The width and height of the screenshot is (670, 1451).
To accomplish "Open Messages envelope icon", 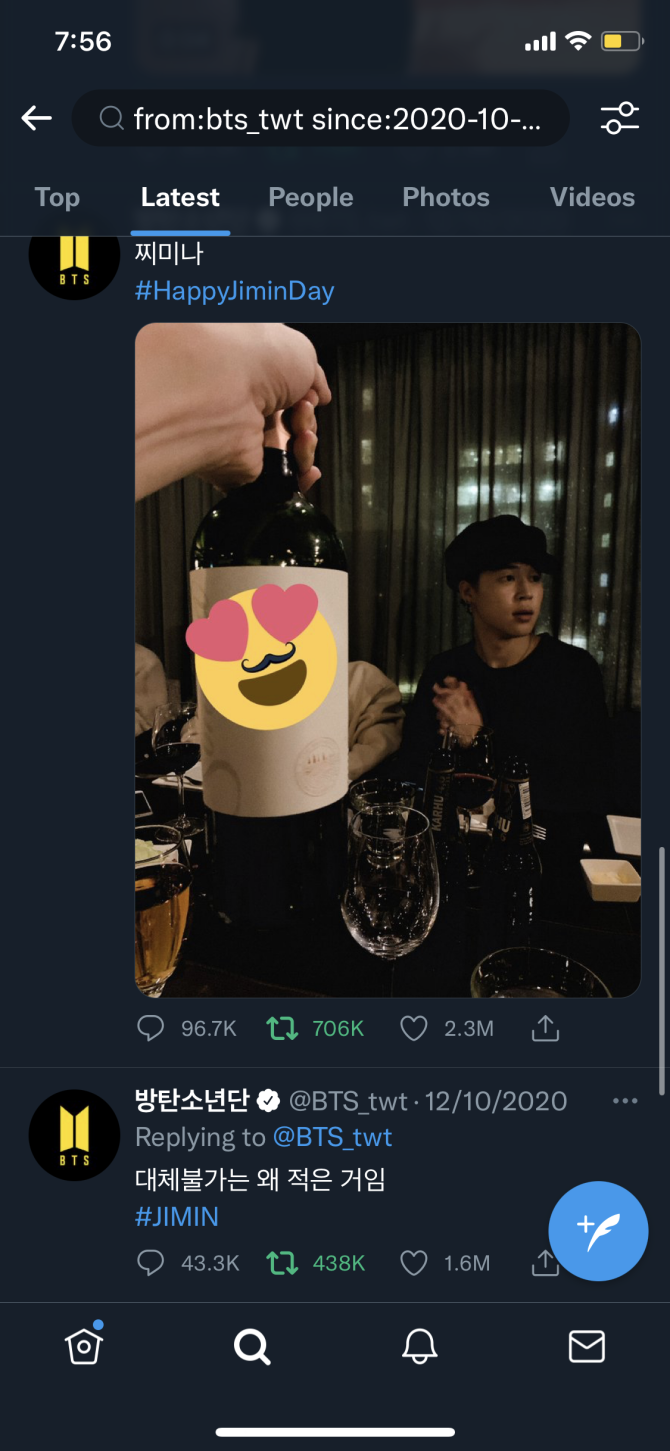I will 586,1347.
